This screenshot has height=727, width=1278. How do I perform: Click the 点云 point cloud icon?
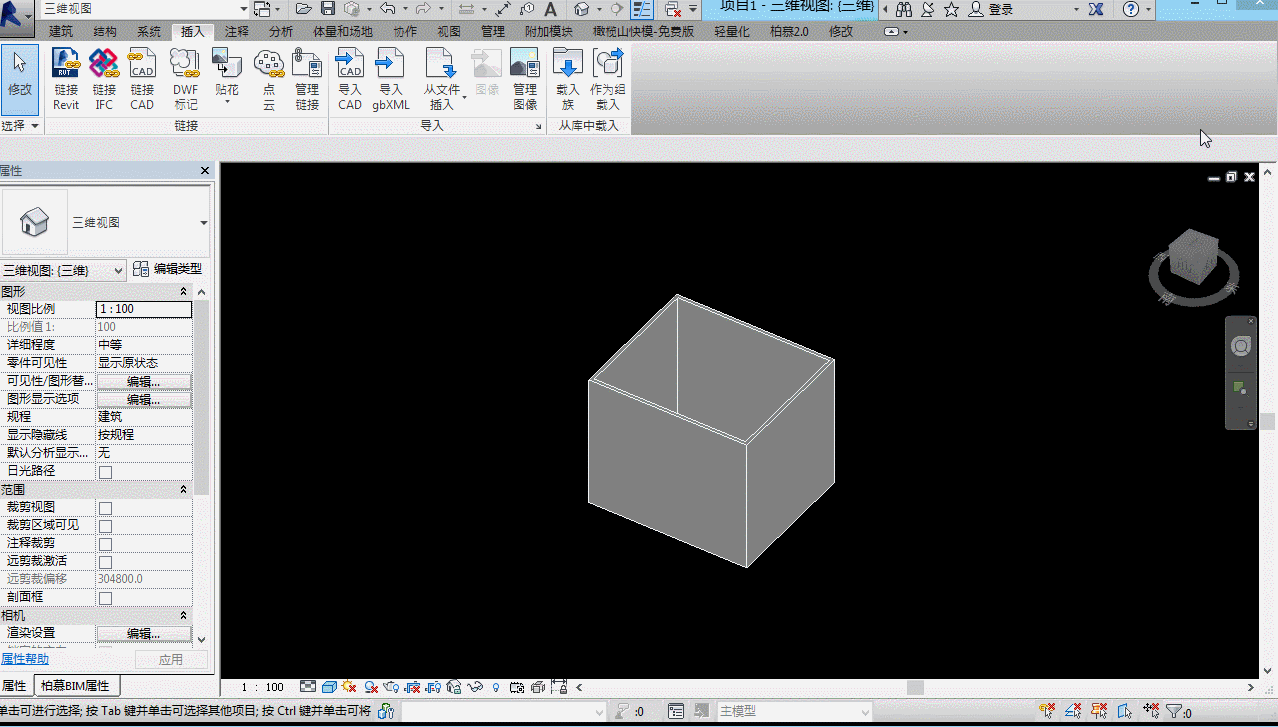click(268, 78)
